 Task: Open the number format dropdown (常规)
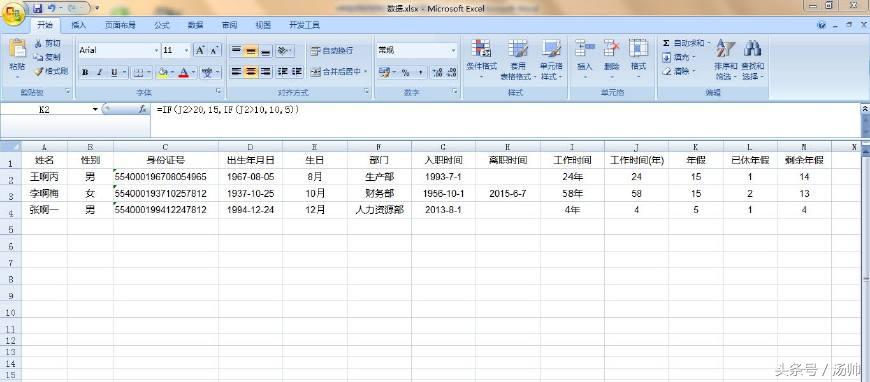(x=453, y=50)
